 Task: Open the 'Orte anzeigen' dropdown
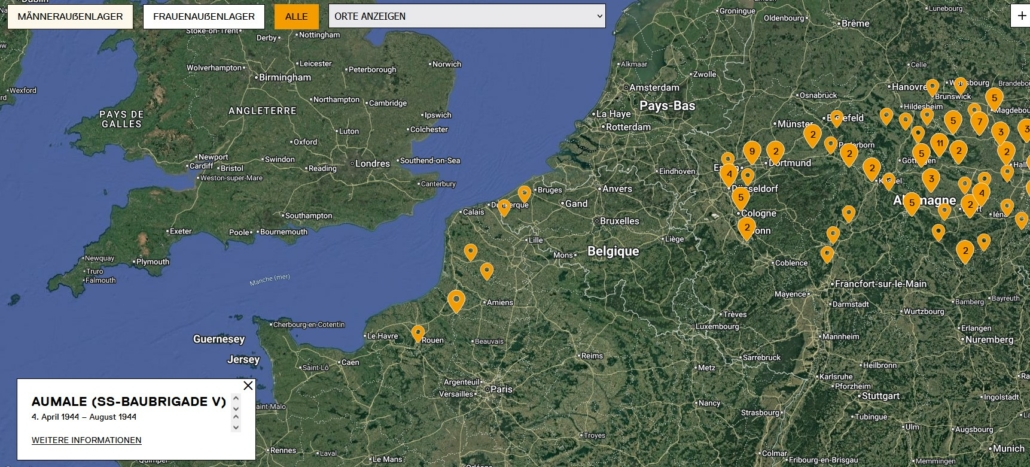pos(467,17)
